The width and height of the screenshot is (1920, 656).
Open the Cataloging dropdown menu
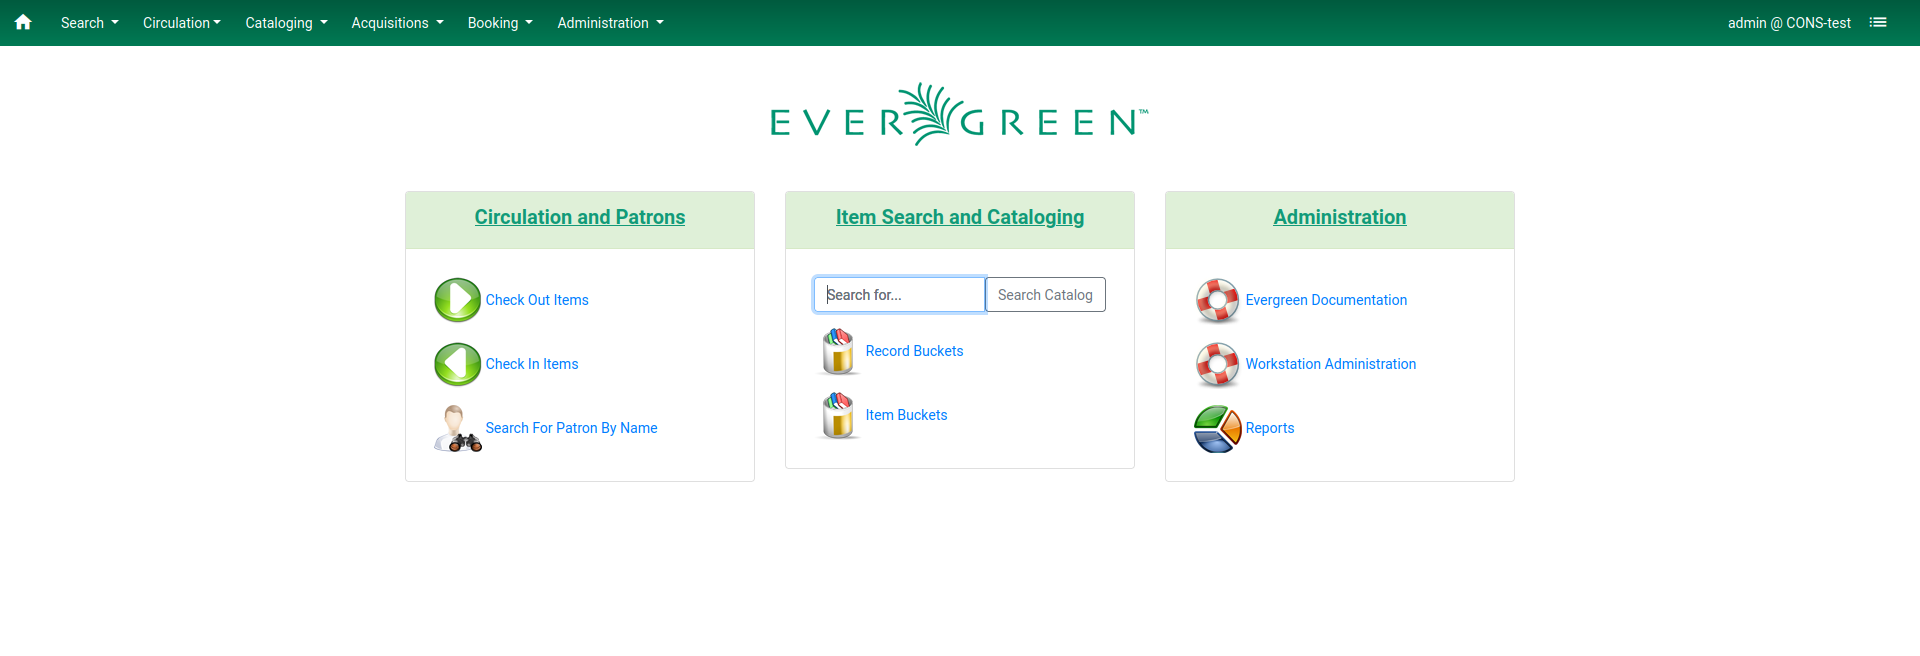tap(286, 22)
